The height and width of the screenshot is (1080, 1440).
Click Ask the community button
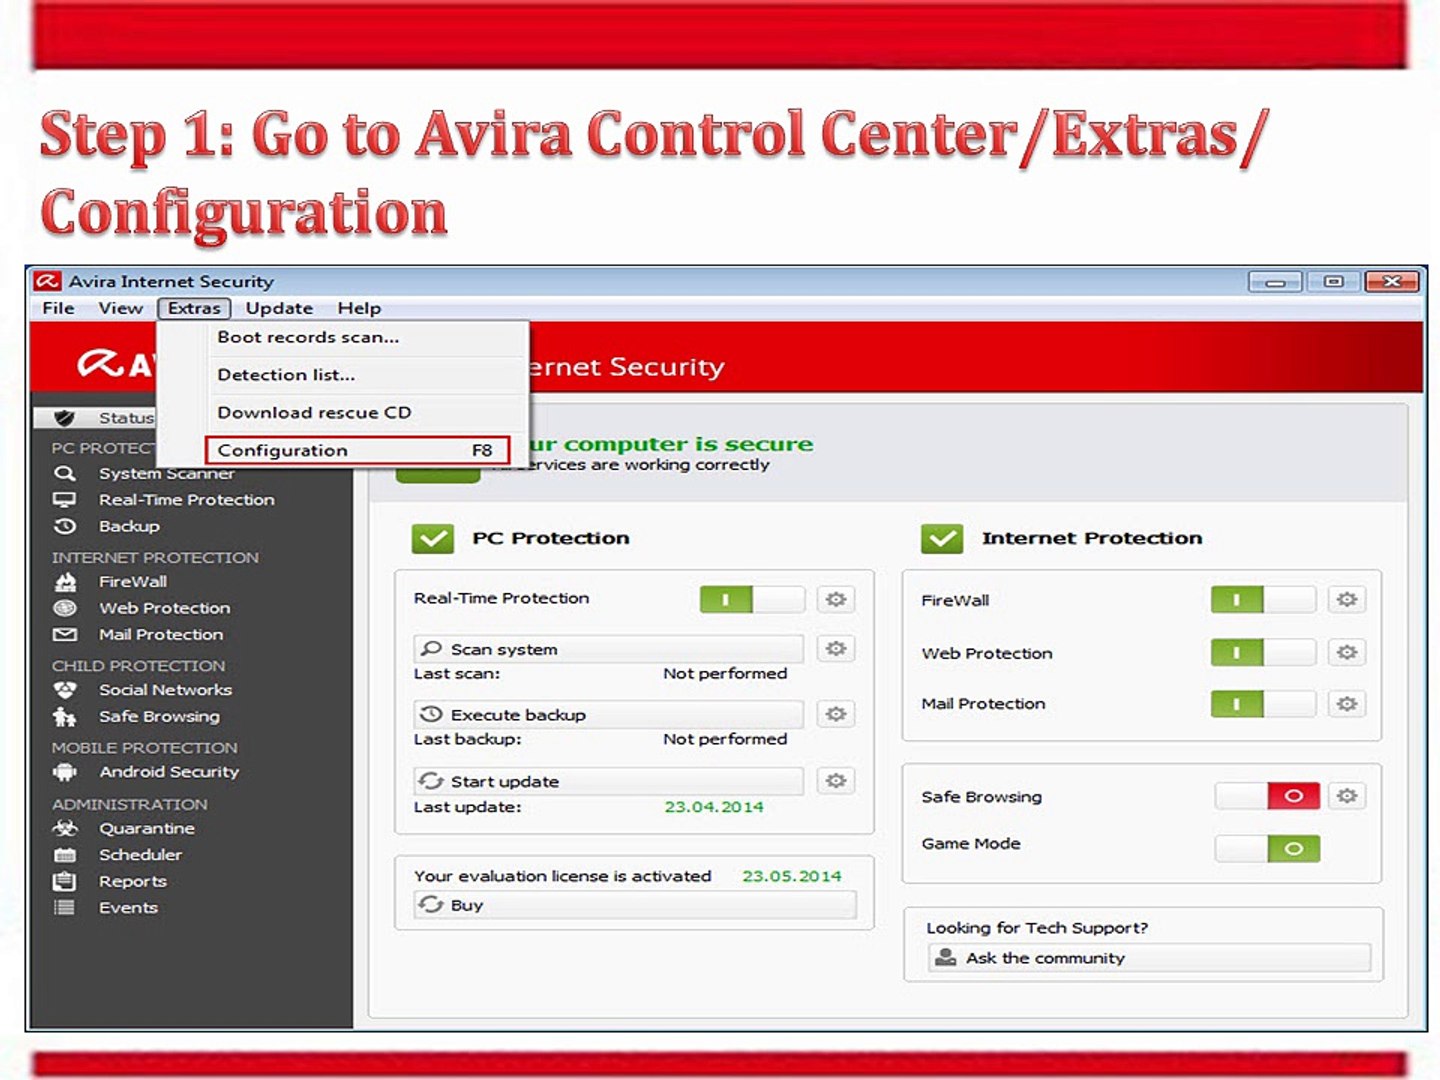1149,958
